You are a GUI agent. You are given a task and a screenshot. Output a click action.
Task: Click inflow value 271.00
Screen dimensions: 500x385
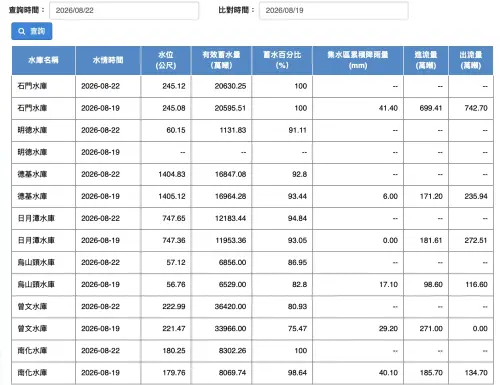(431, 328)
